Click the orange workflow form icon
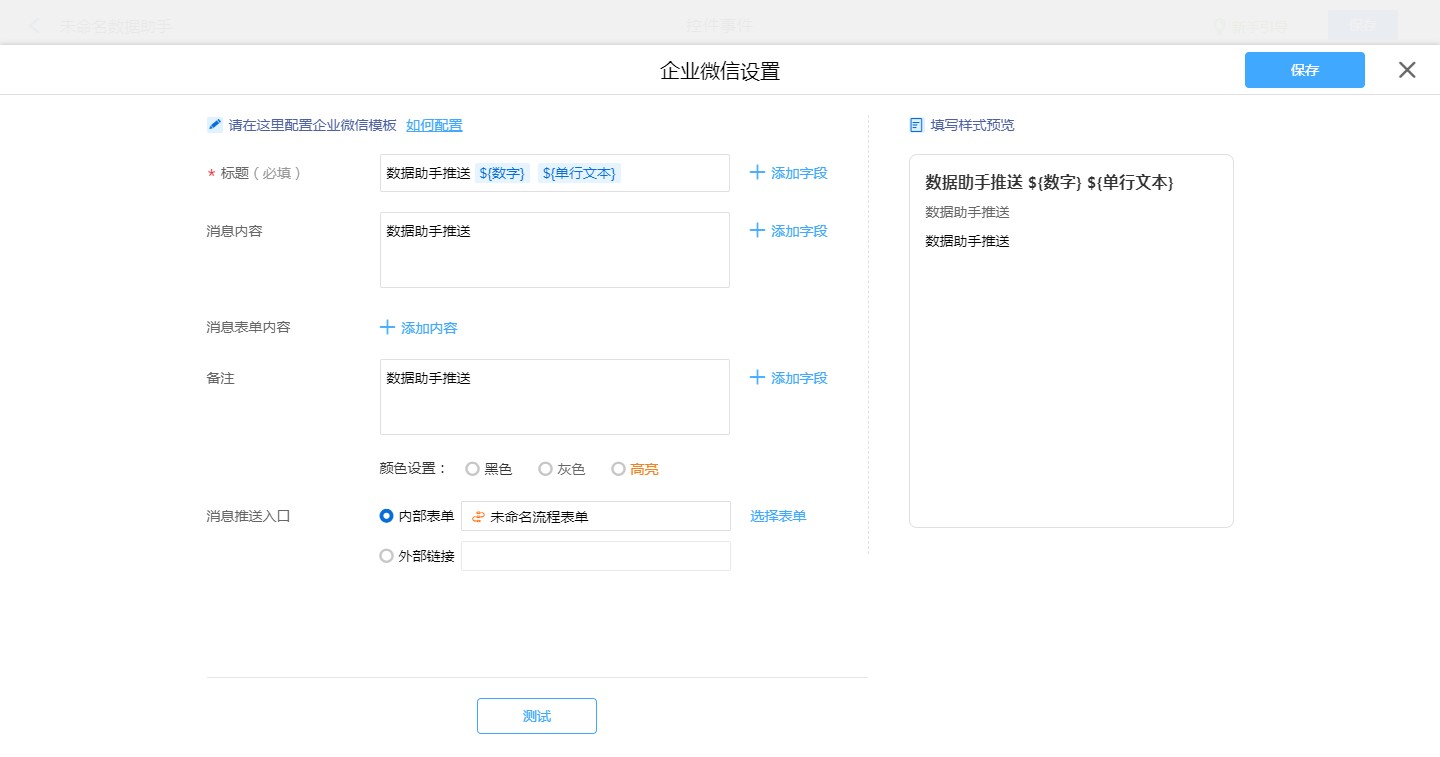The image size is (1440, 757). pyautogui.click(x=478, y=517)
